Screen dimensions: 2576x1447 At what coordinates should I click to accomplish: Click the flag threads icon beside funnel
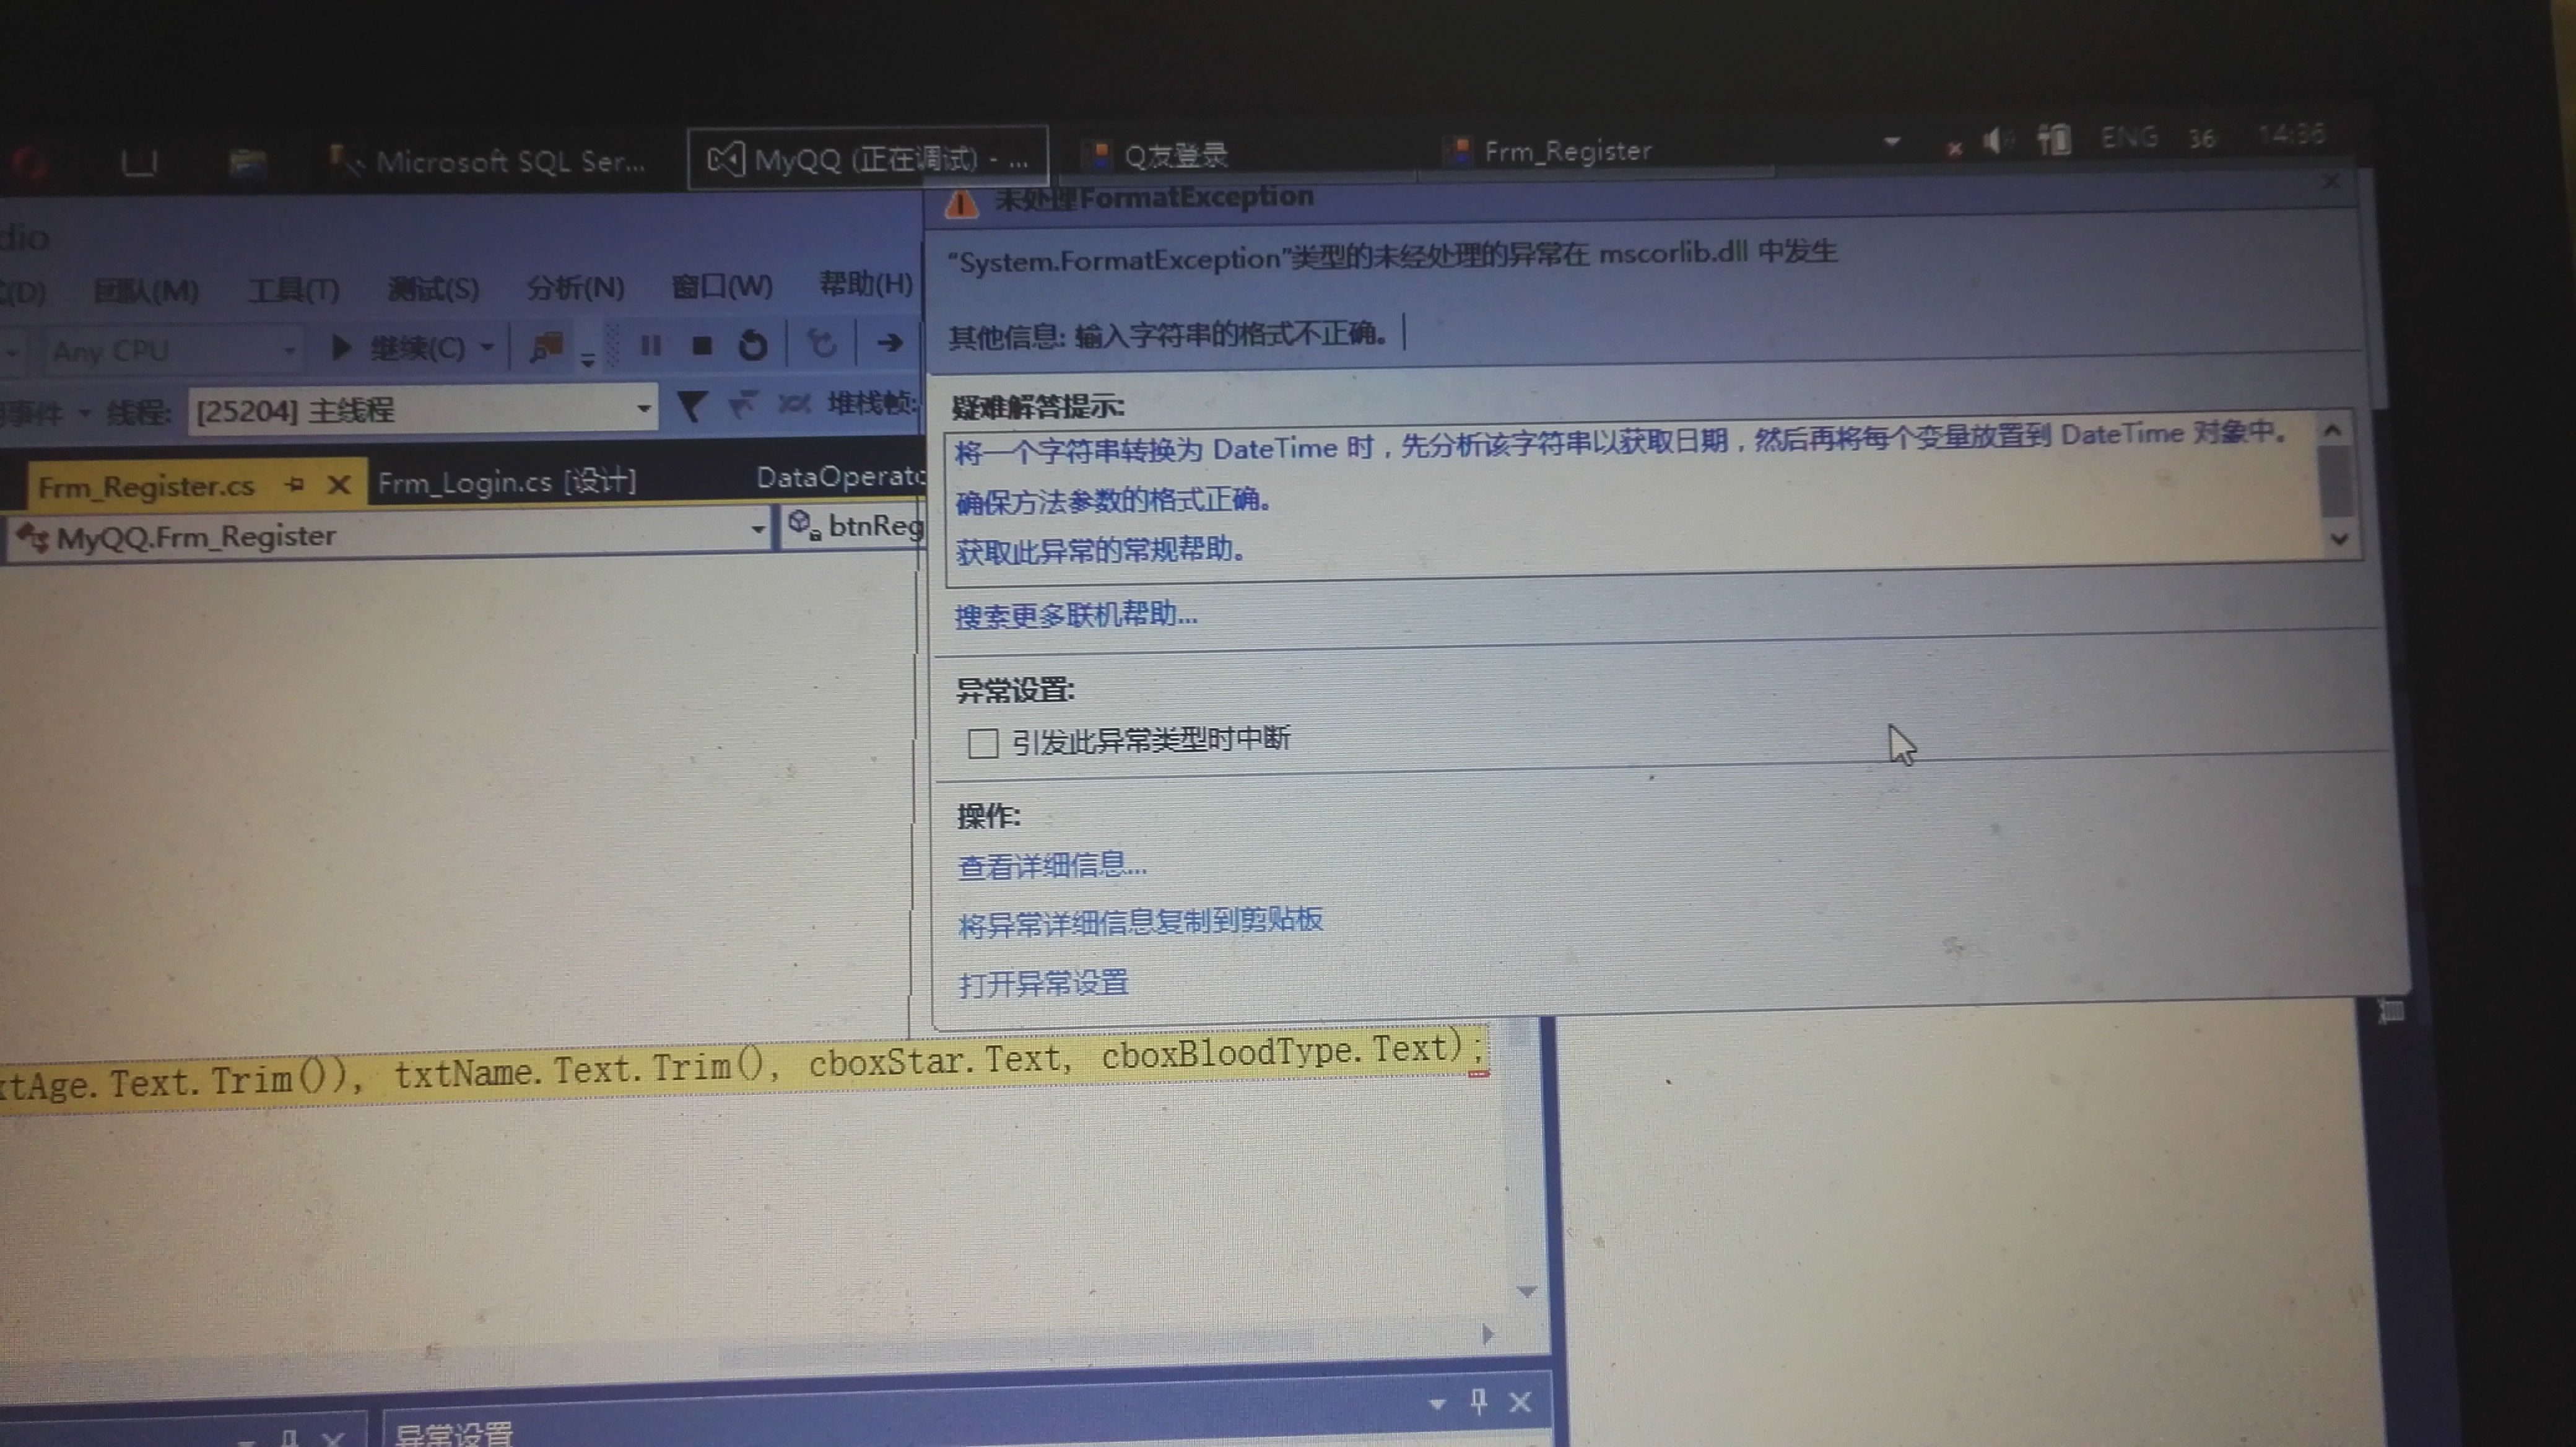[x=742, y=405]
